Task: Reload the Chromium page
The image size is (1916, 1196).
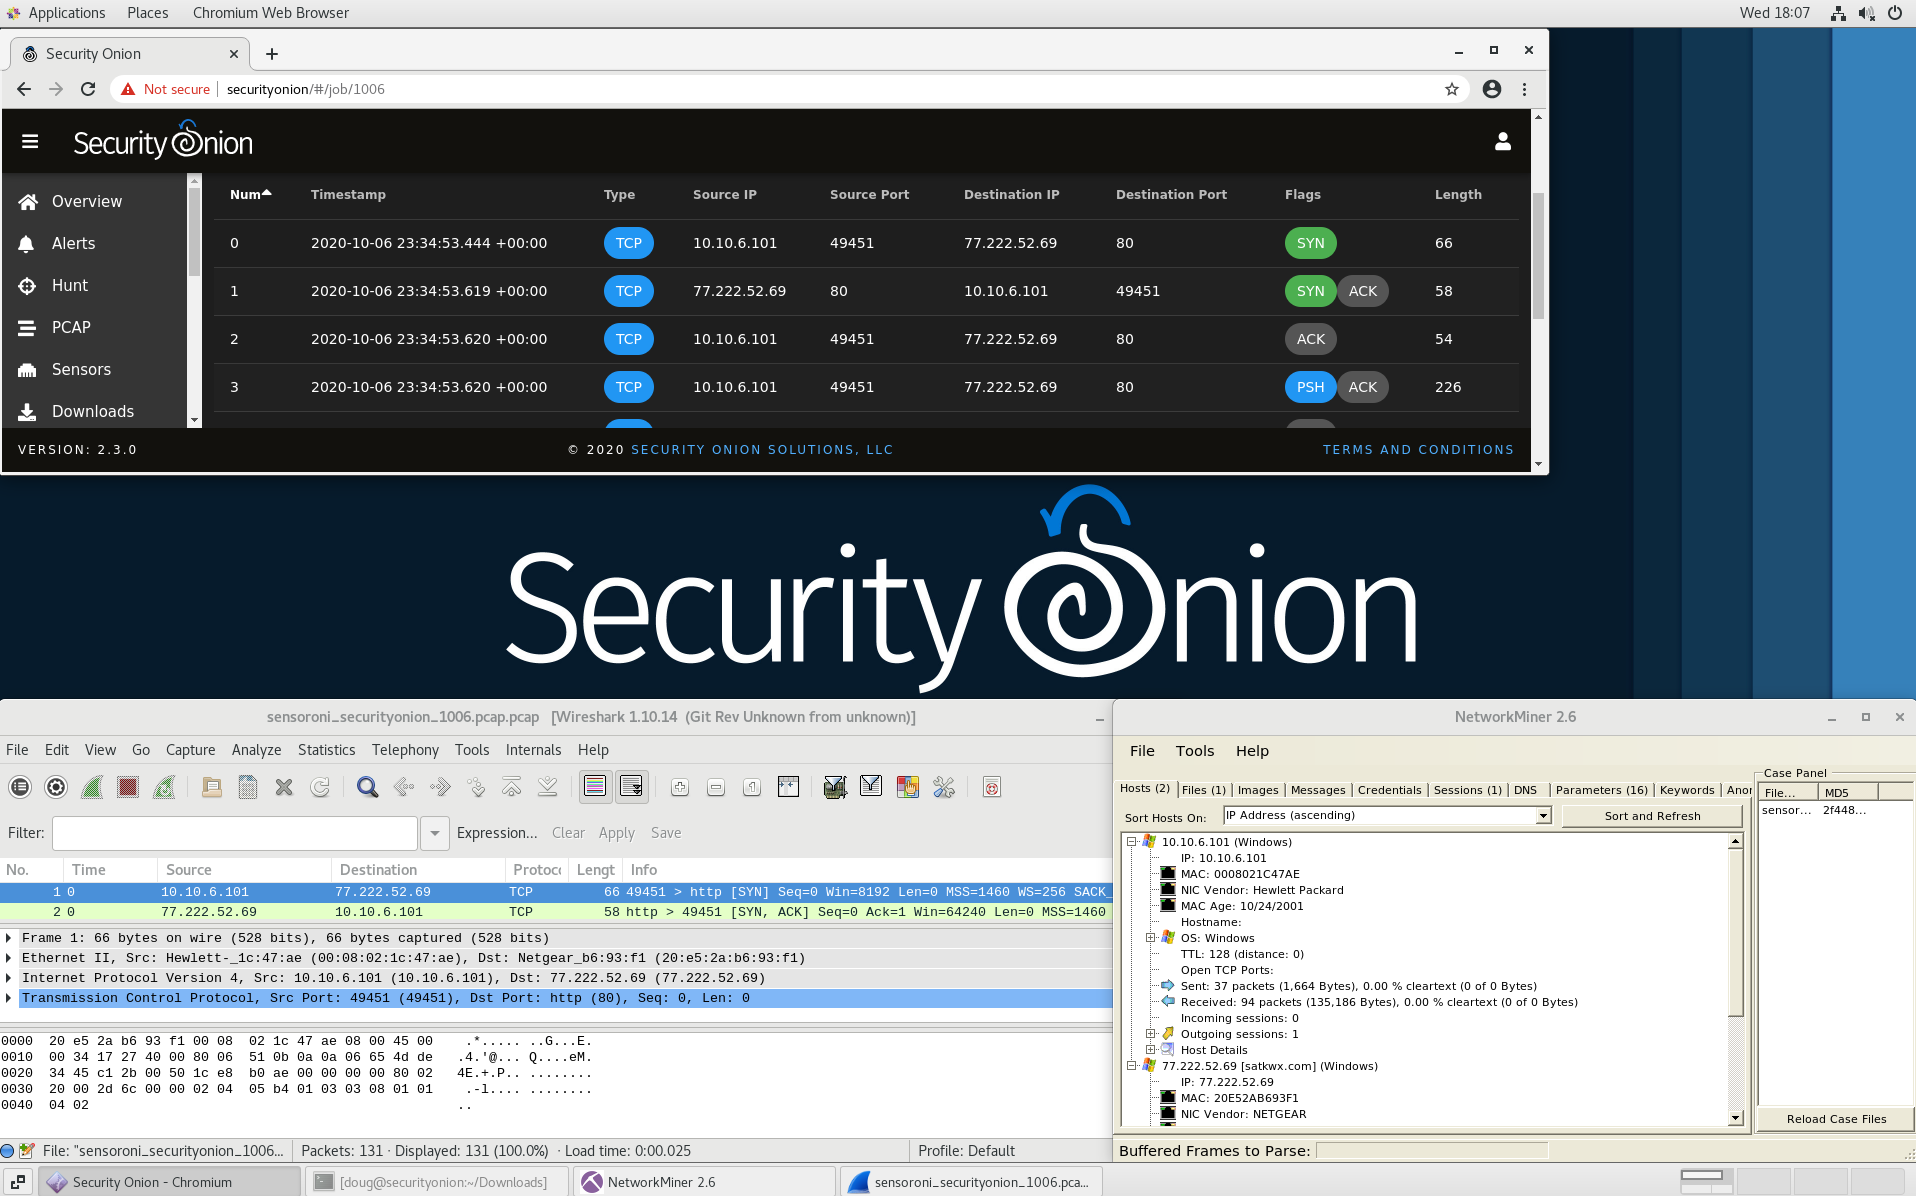Action: 88,89
